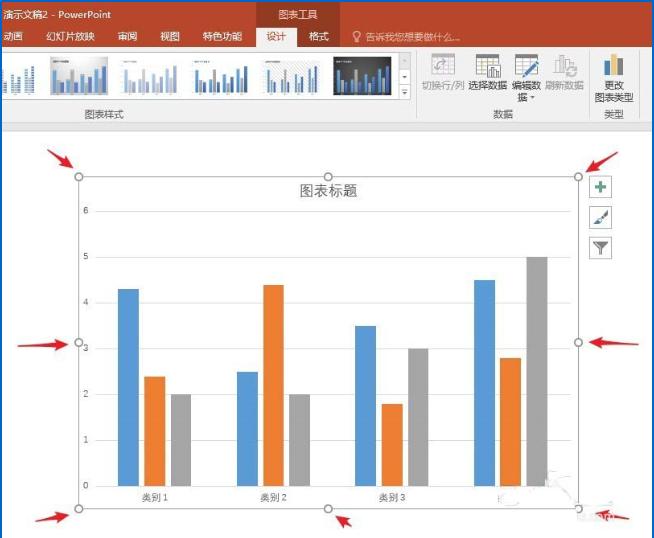Click the 图表标题 chart title text
This screenshot has height=538, width=654.
pos(328,191)
